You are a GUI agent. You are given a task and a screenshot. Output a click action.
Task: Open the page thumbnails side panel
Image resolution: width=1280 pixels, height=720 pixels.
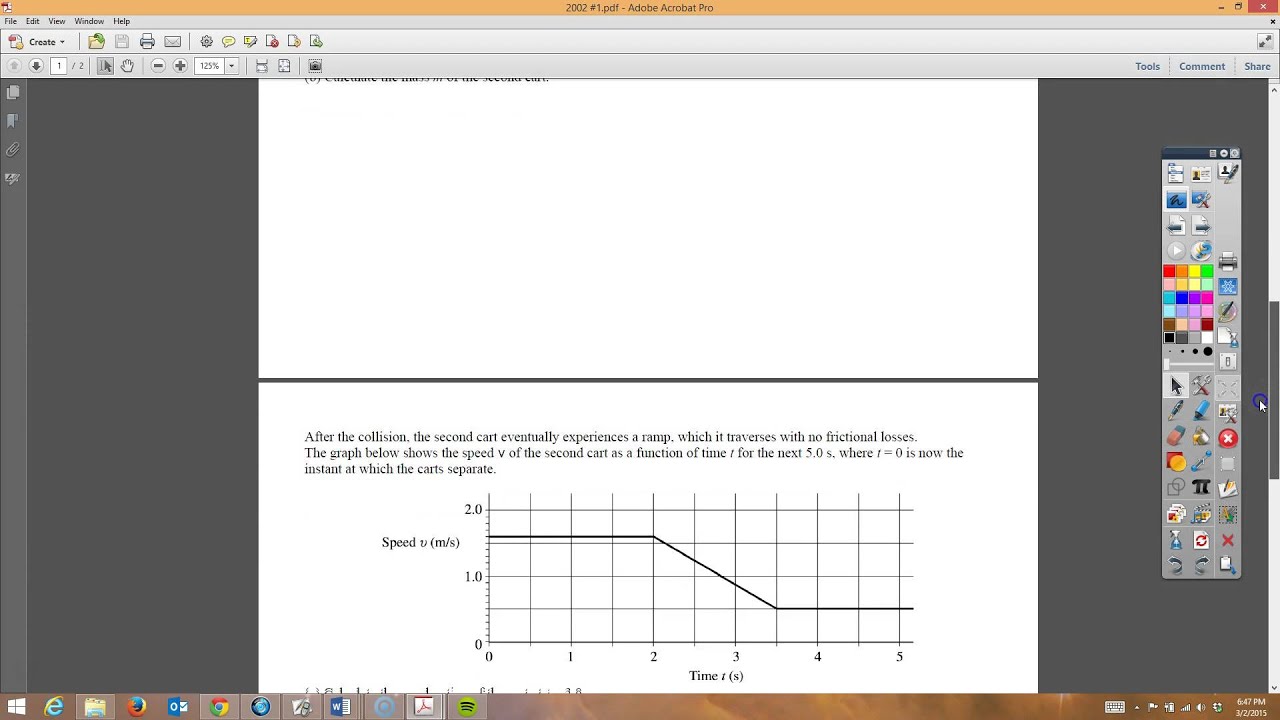click(13, 92)
